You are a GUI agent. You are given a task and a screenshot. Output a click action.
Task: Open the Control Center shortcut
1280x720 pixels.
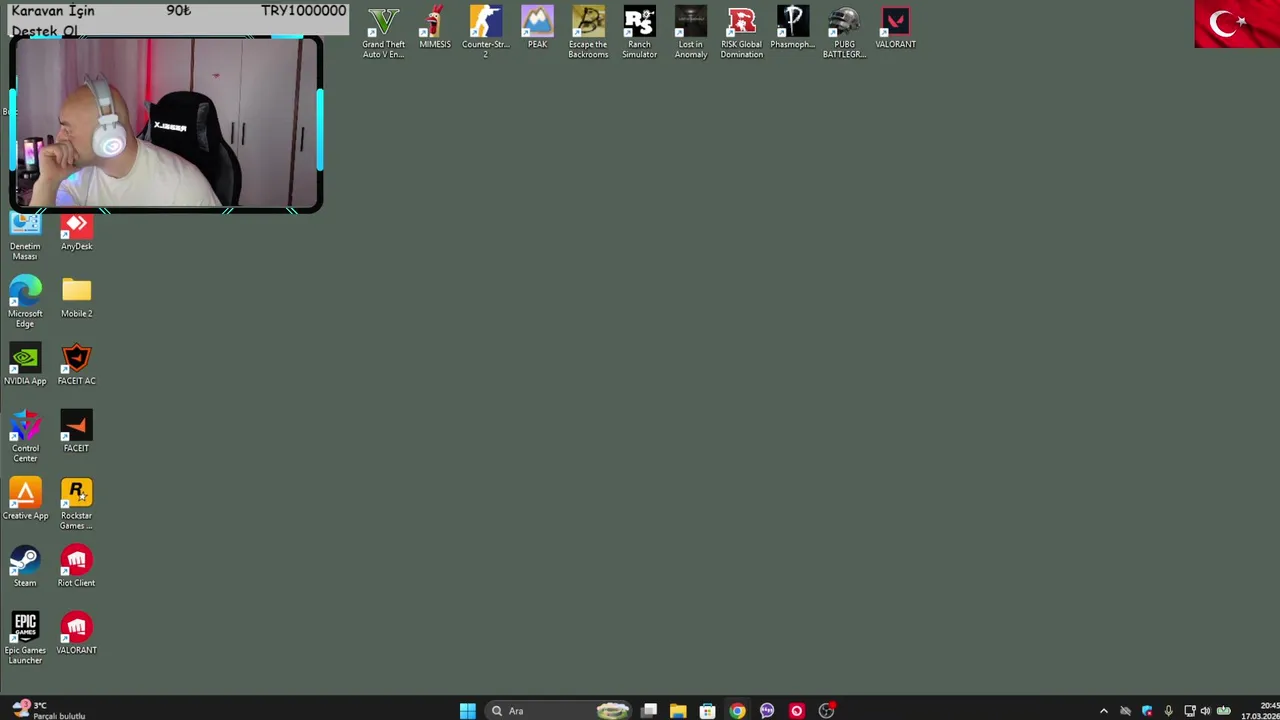click(25, 436)
